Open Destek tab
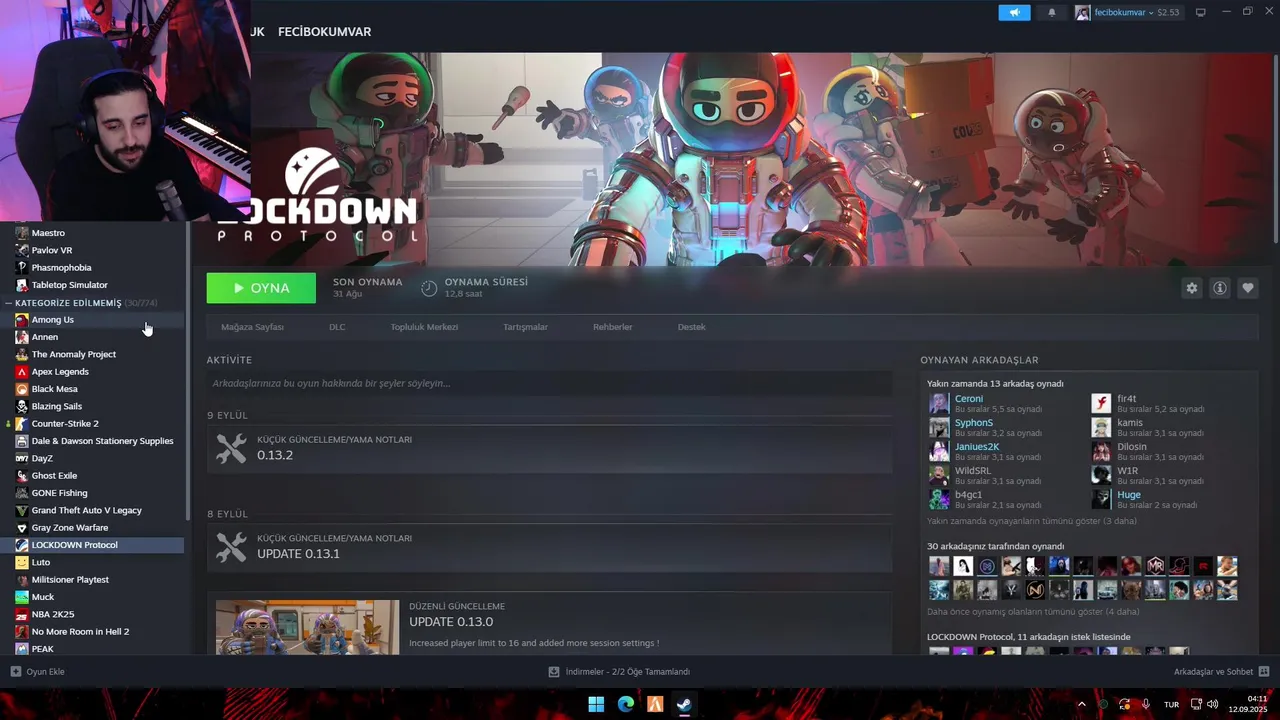This screenshot has width=1280, height=720. (692, 327)
